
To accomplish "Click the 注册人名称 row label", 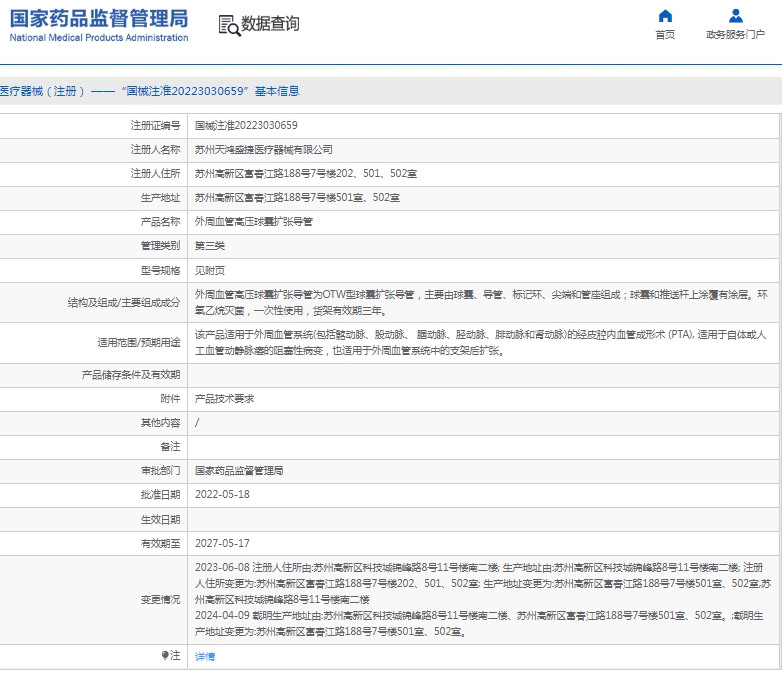I will pos(155,149).
